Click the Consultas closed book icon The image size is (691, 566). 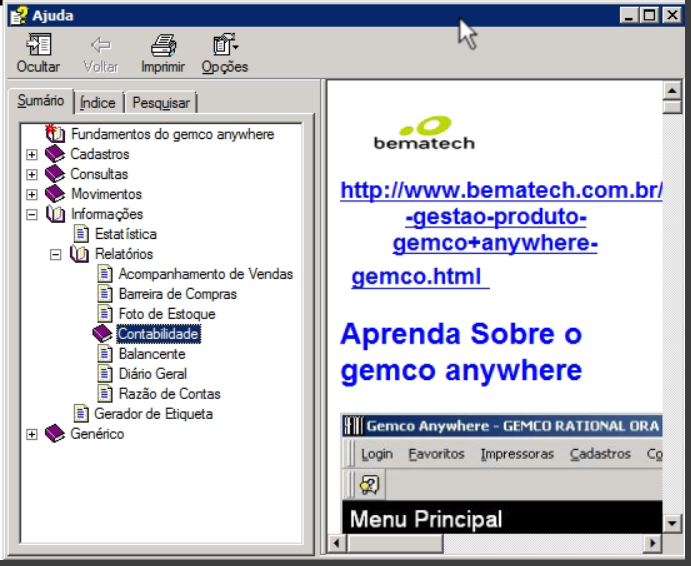coord(55,174)
